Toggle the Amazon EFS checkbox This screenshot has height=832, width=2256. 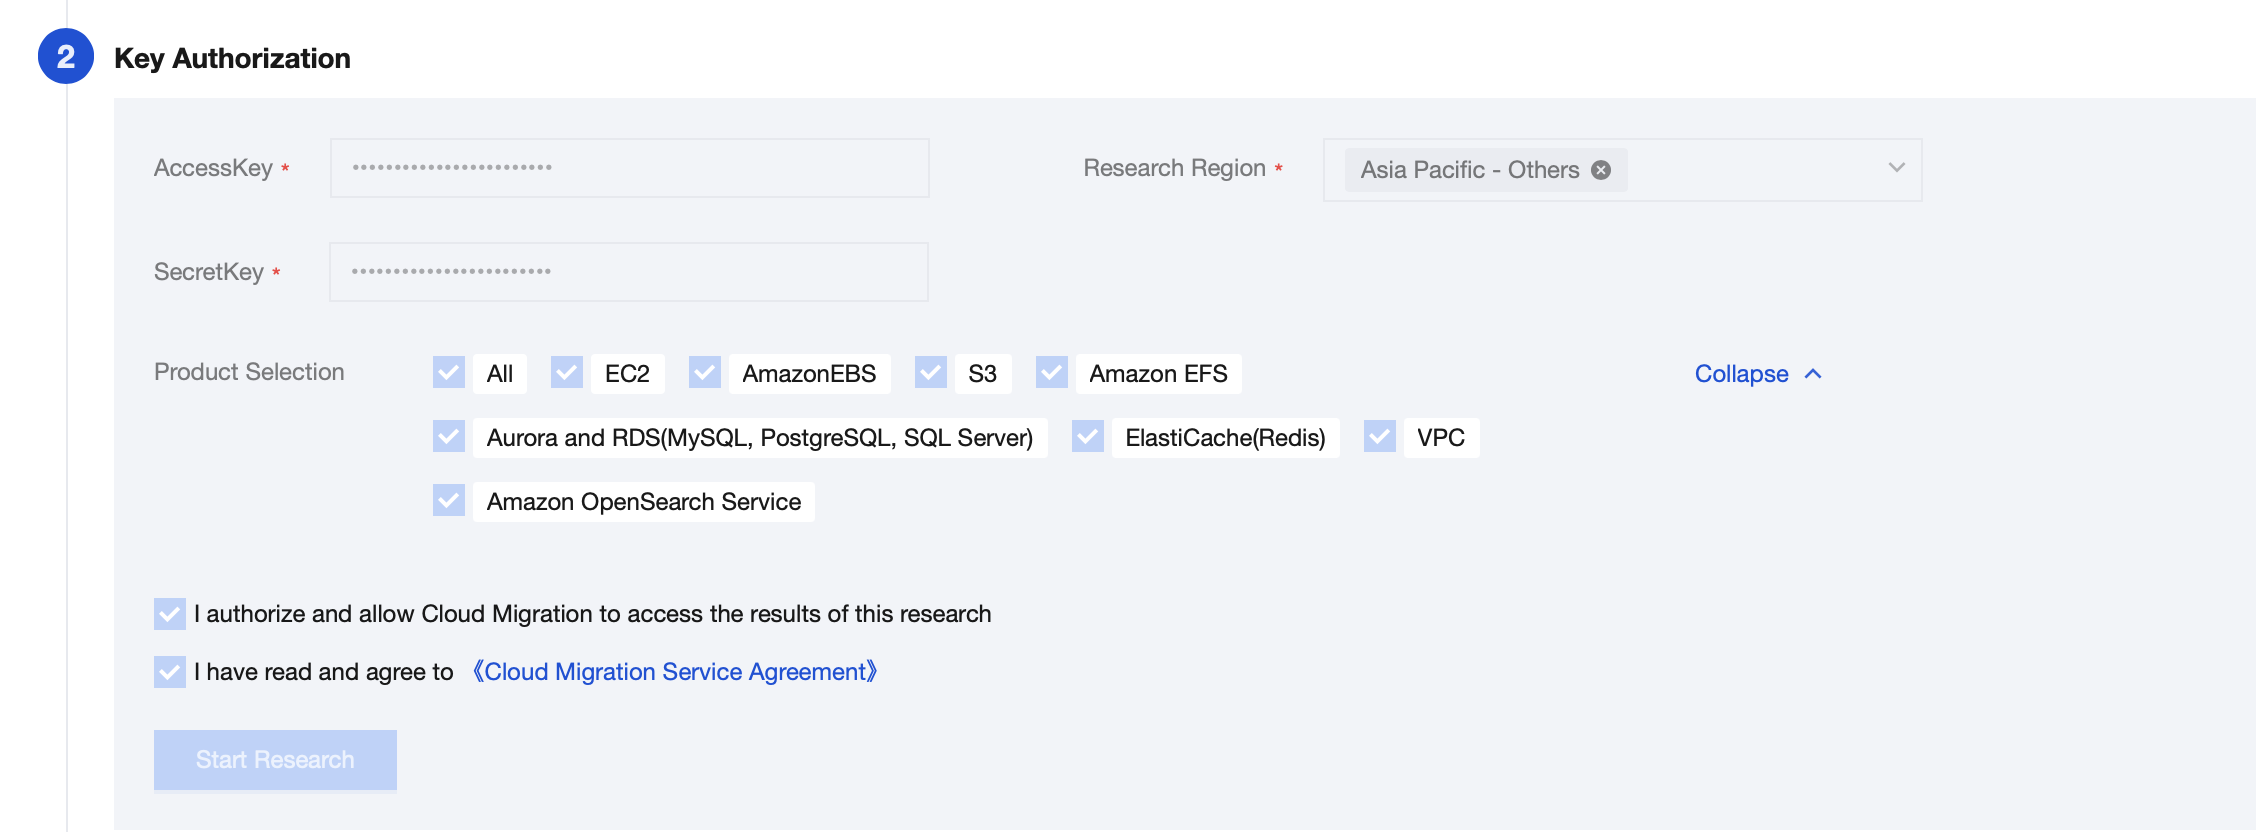point(1052,373)
